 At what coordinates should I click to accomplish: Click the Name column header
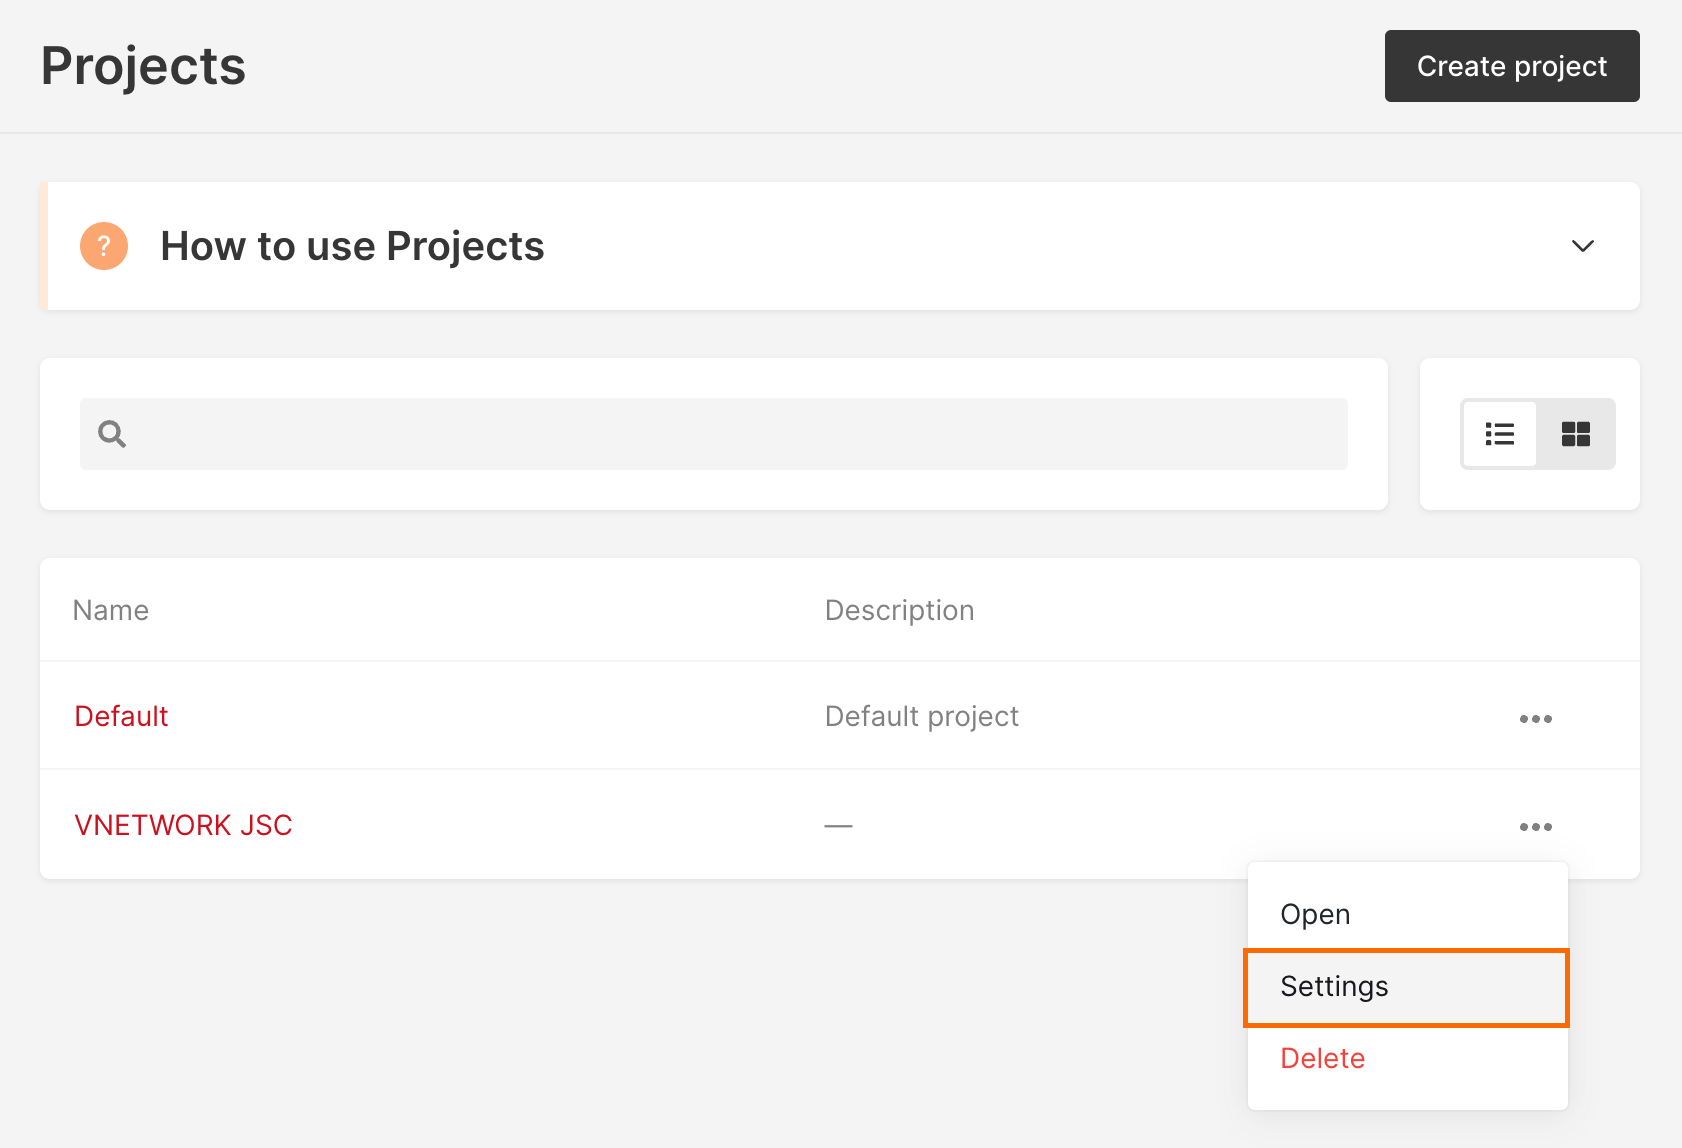(111, 610)
